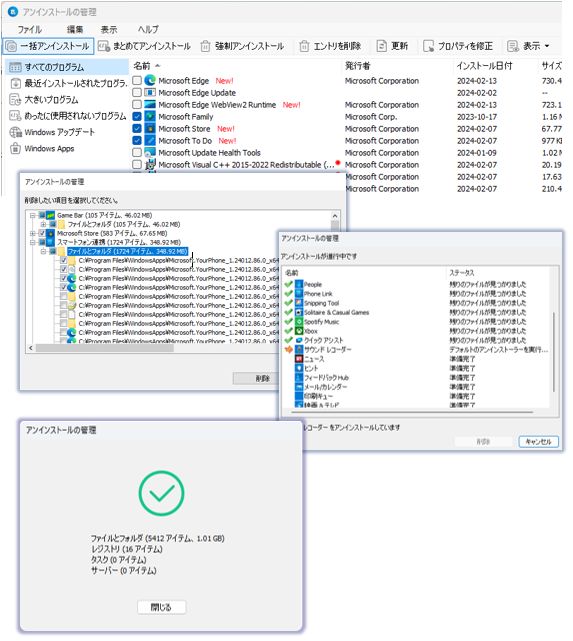
Task: Uncheck the Microsoft Family checkbox
Action: point(137,117)
